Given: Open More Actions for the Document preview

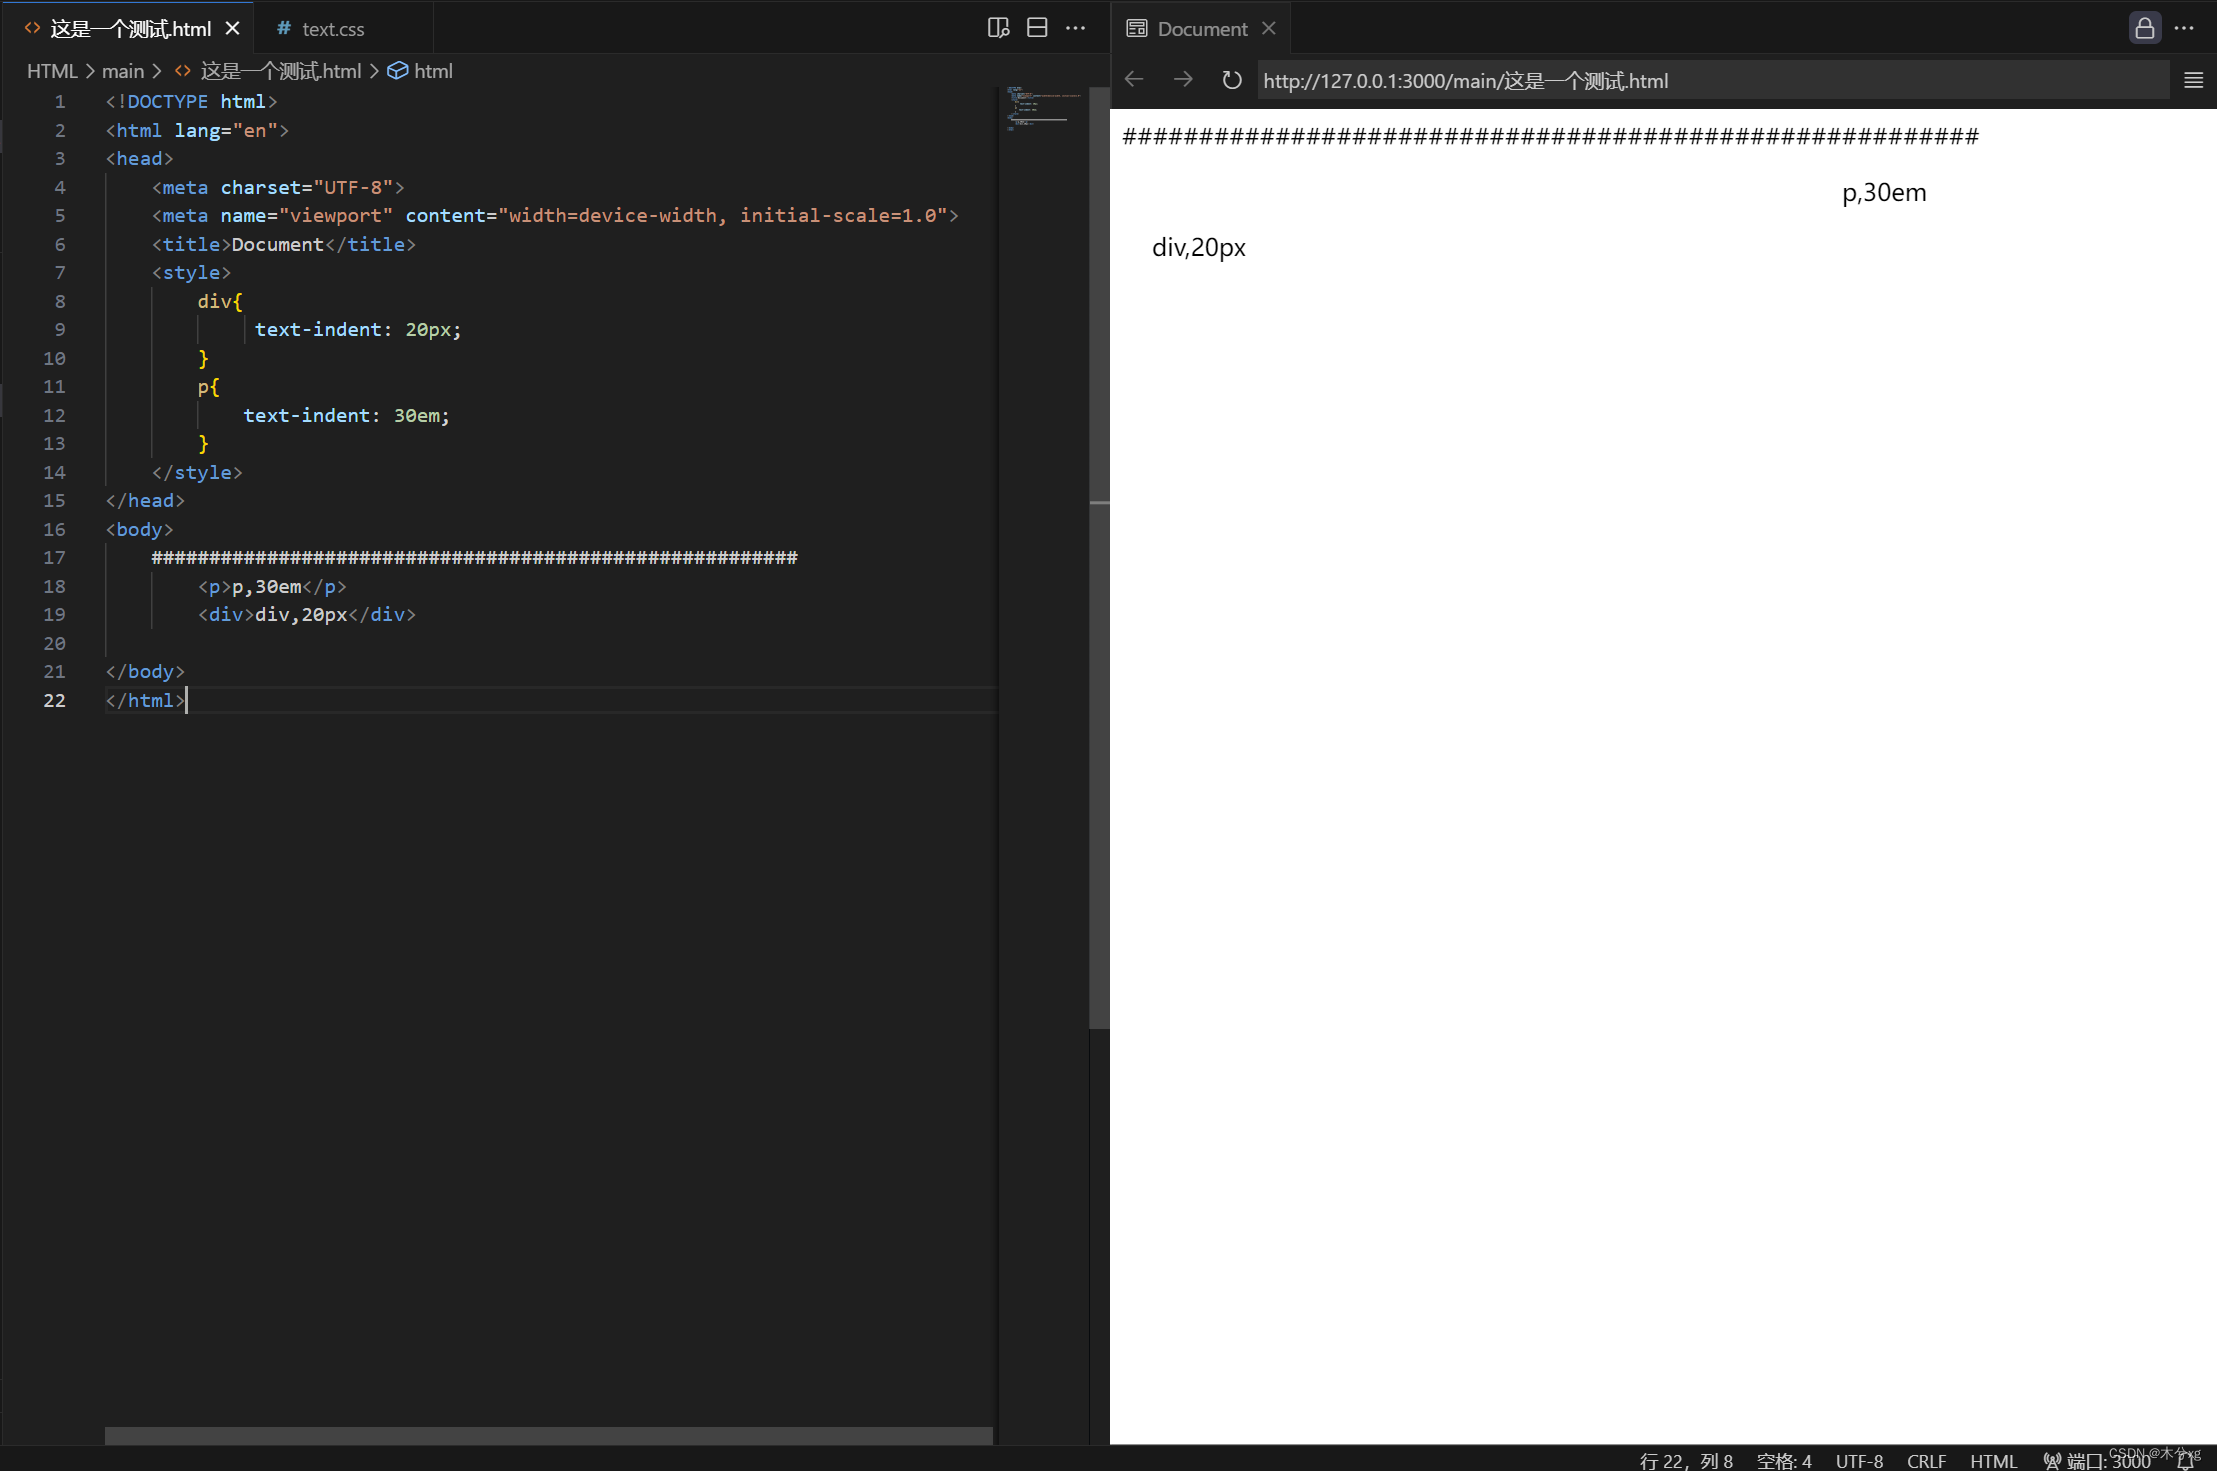Looking at the screenshot, I should [x=2185, y=28].
